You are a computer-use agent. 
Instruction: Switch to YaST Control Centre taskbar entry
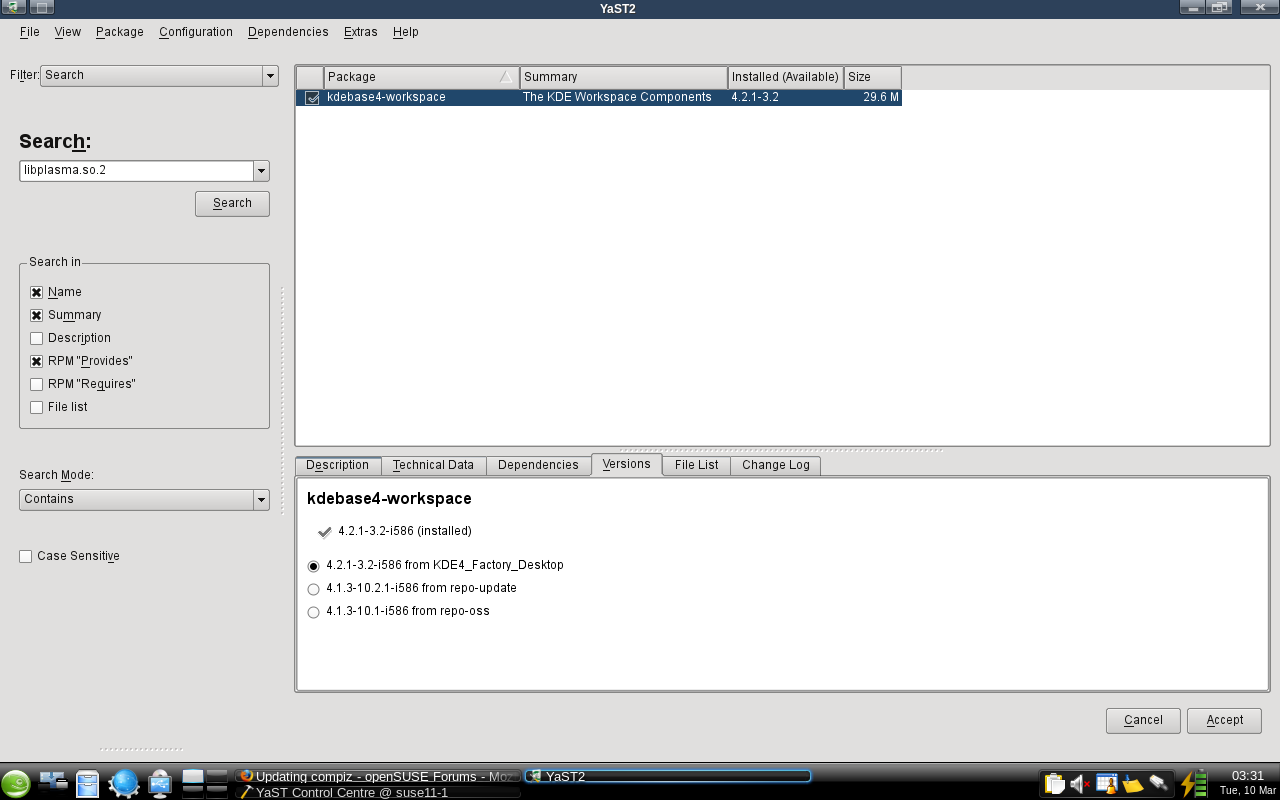(378, 792)
